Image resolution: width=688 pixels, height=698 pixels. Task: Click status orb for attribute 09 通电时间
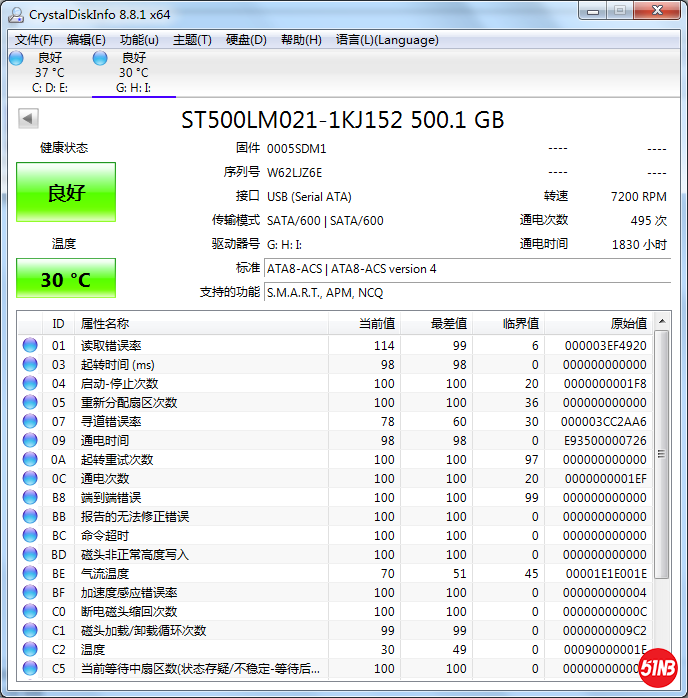pyautogui.click(x=30, y=441)
